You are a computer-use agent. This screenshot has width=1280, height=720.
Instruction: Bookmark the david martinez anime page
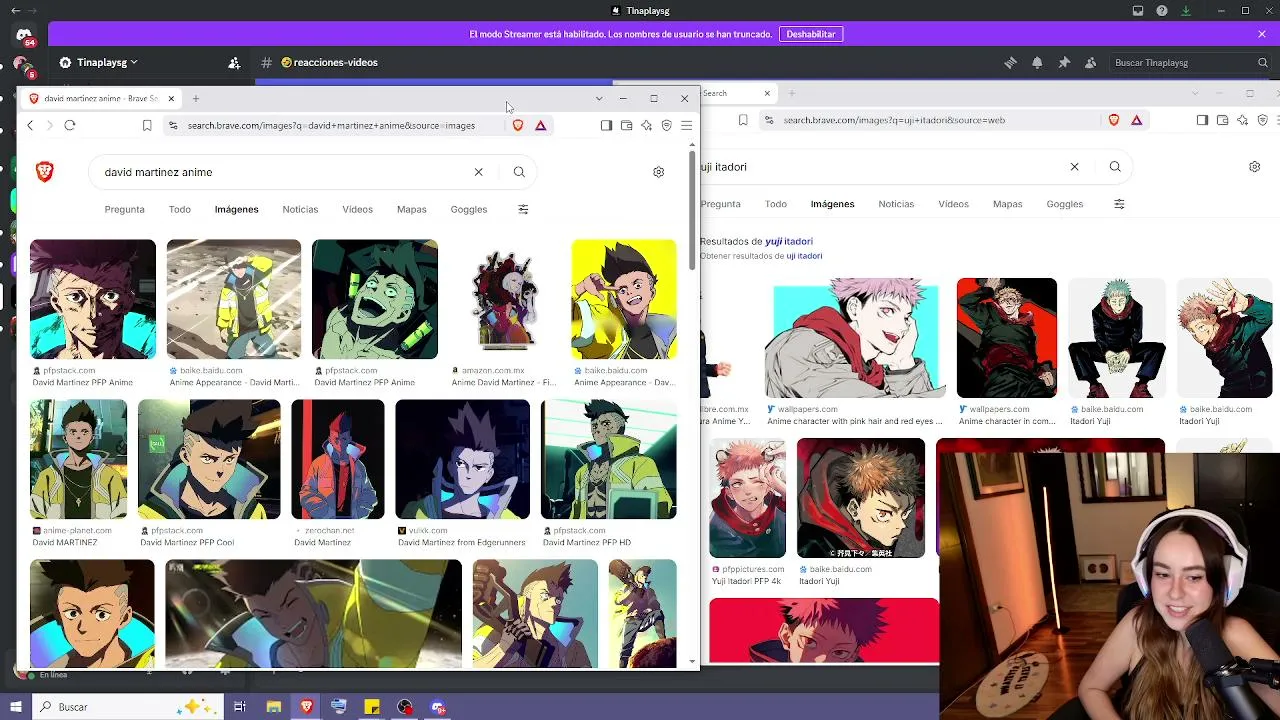[x=147, y=125]
